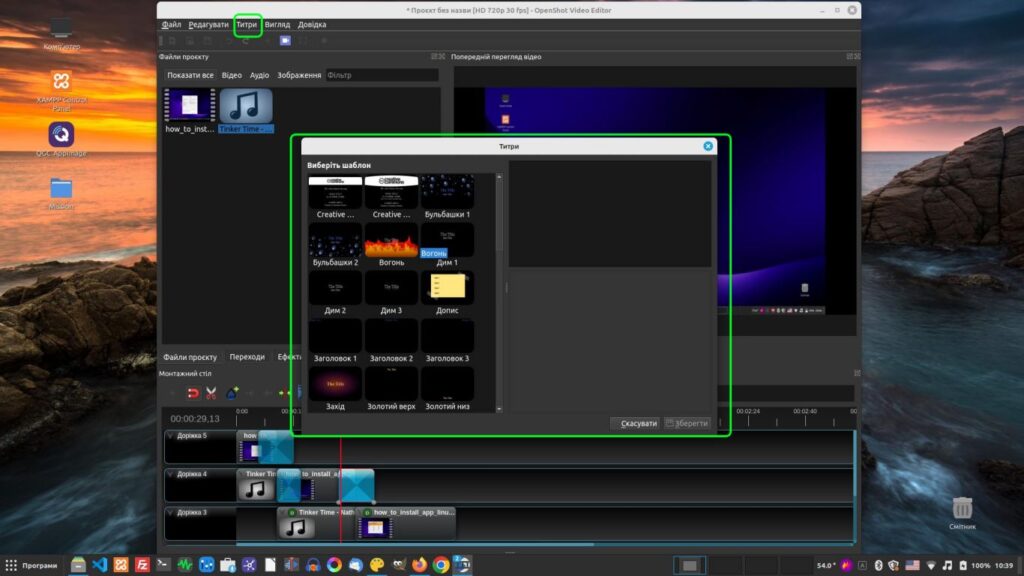Click the US flag keyboard layout indicator

(912, 566)
